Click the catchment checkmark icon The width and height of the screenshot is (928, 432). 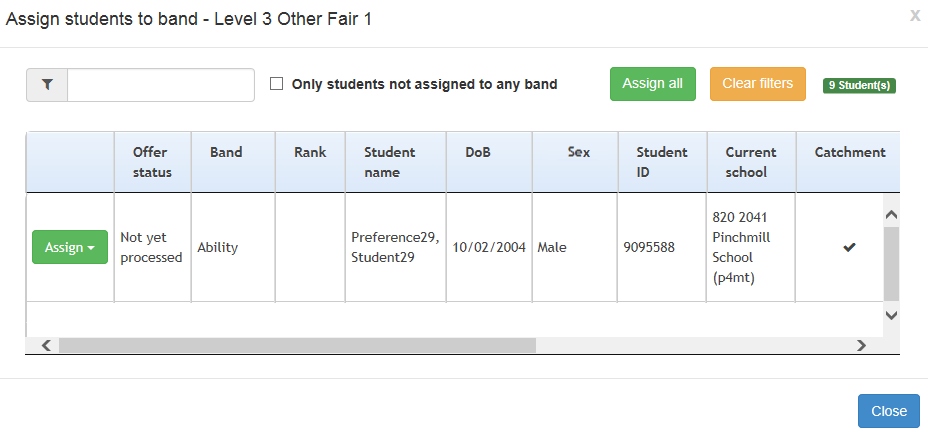pos(849,247)
